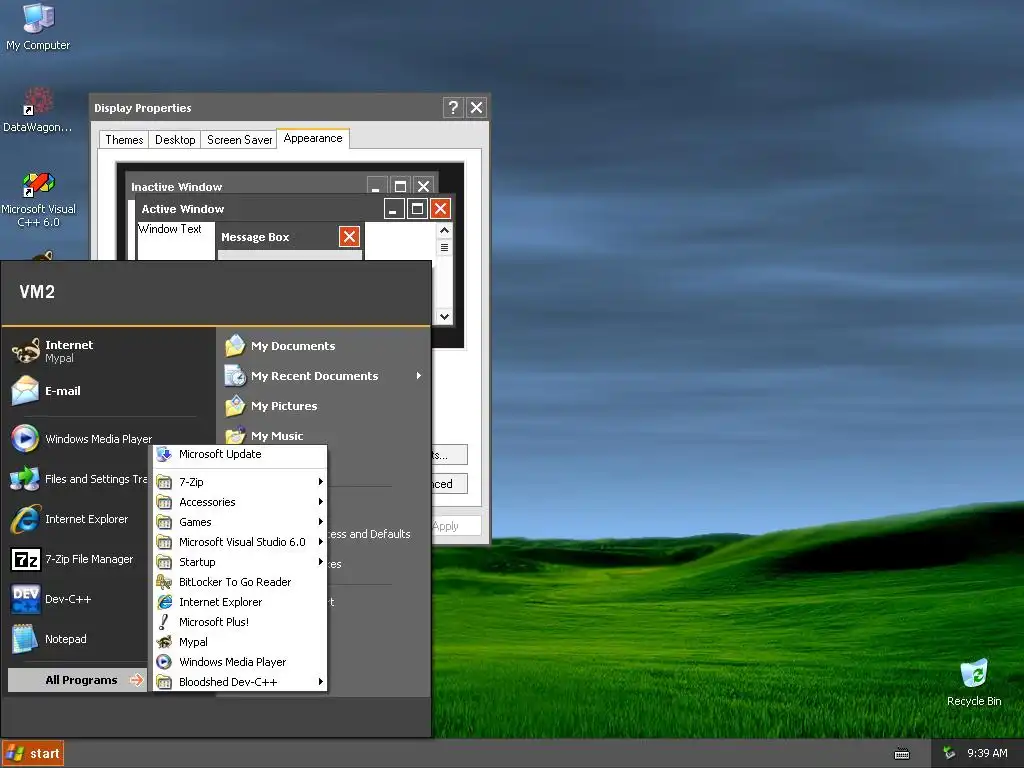Click Display Properties help question button
This screenshot has height=768, width=1024.
coord(453,107)
